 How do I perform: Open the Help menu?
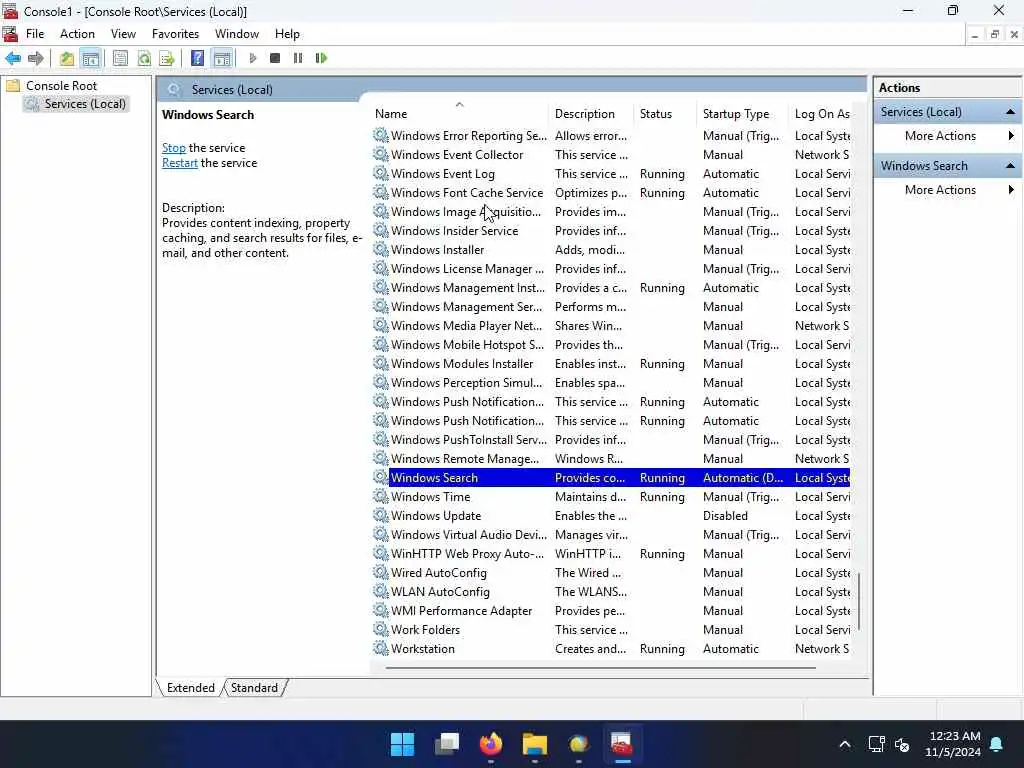(287, 34)
